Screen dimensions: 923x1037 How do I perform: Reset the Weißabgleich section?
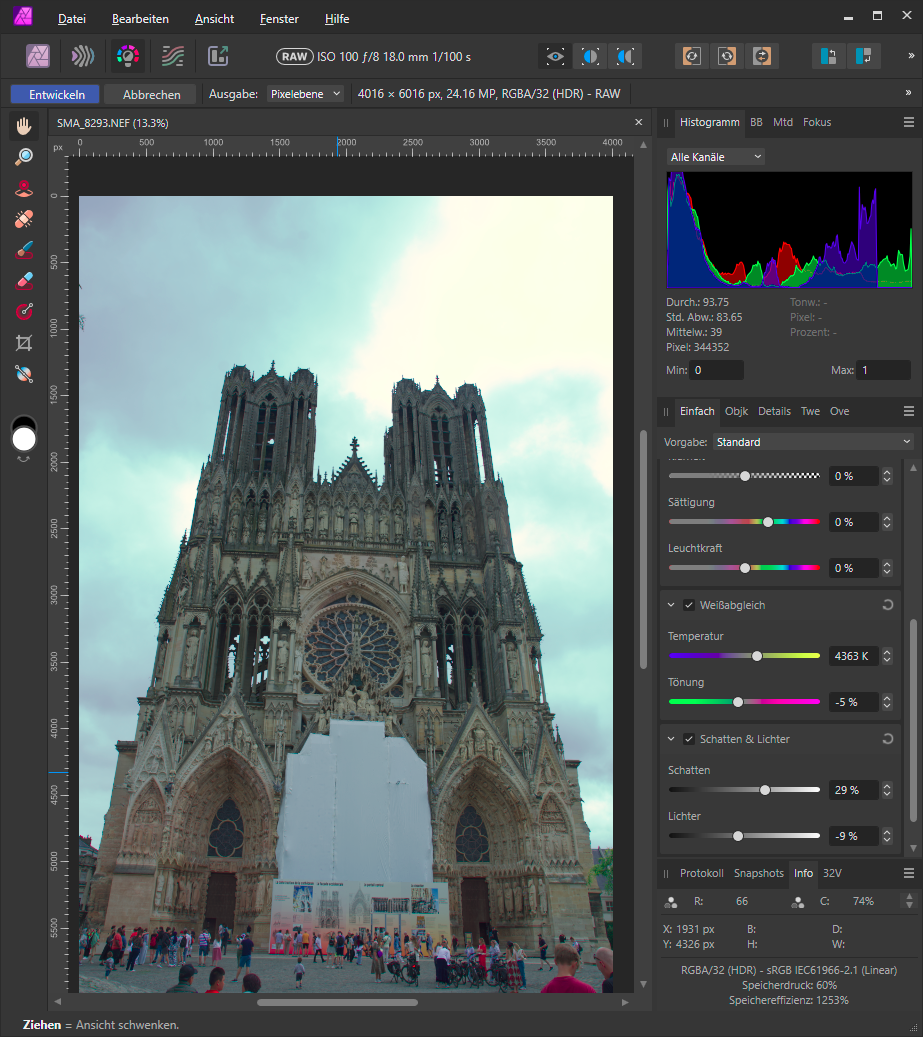pos(887,604)
